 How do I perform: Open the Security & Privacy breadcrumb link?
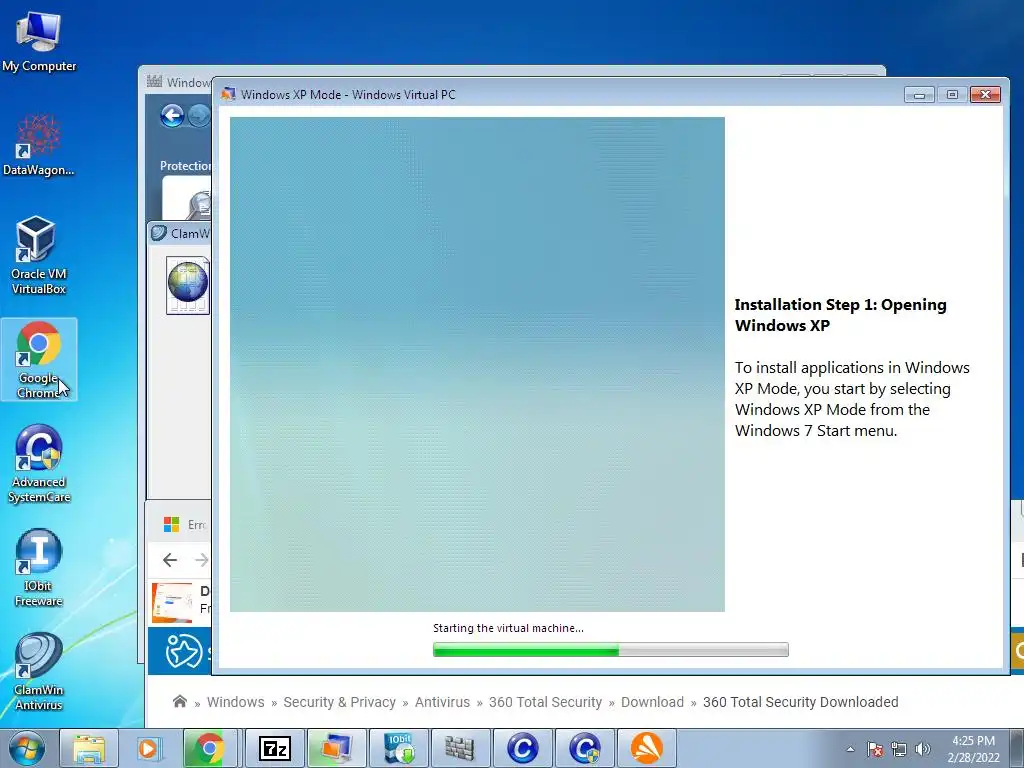[x=340, y=702]
